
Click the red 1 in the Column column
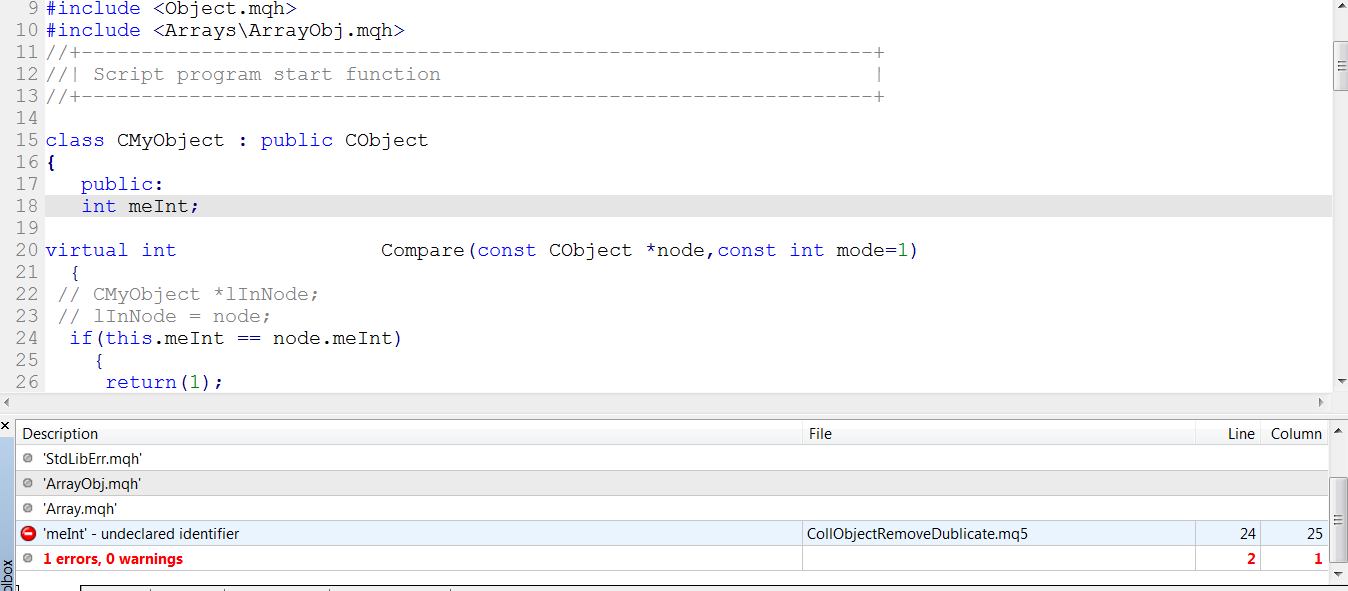click(1318, 559)
